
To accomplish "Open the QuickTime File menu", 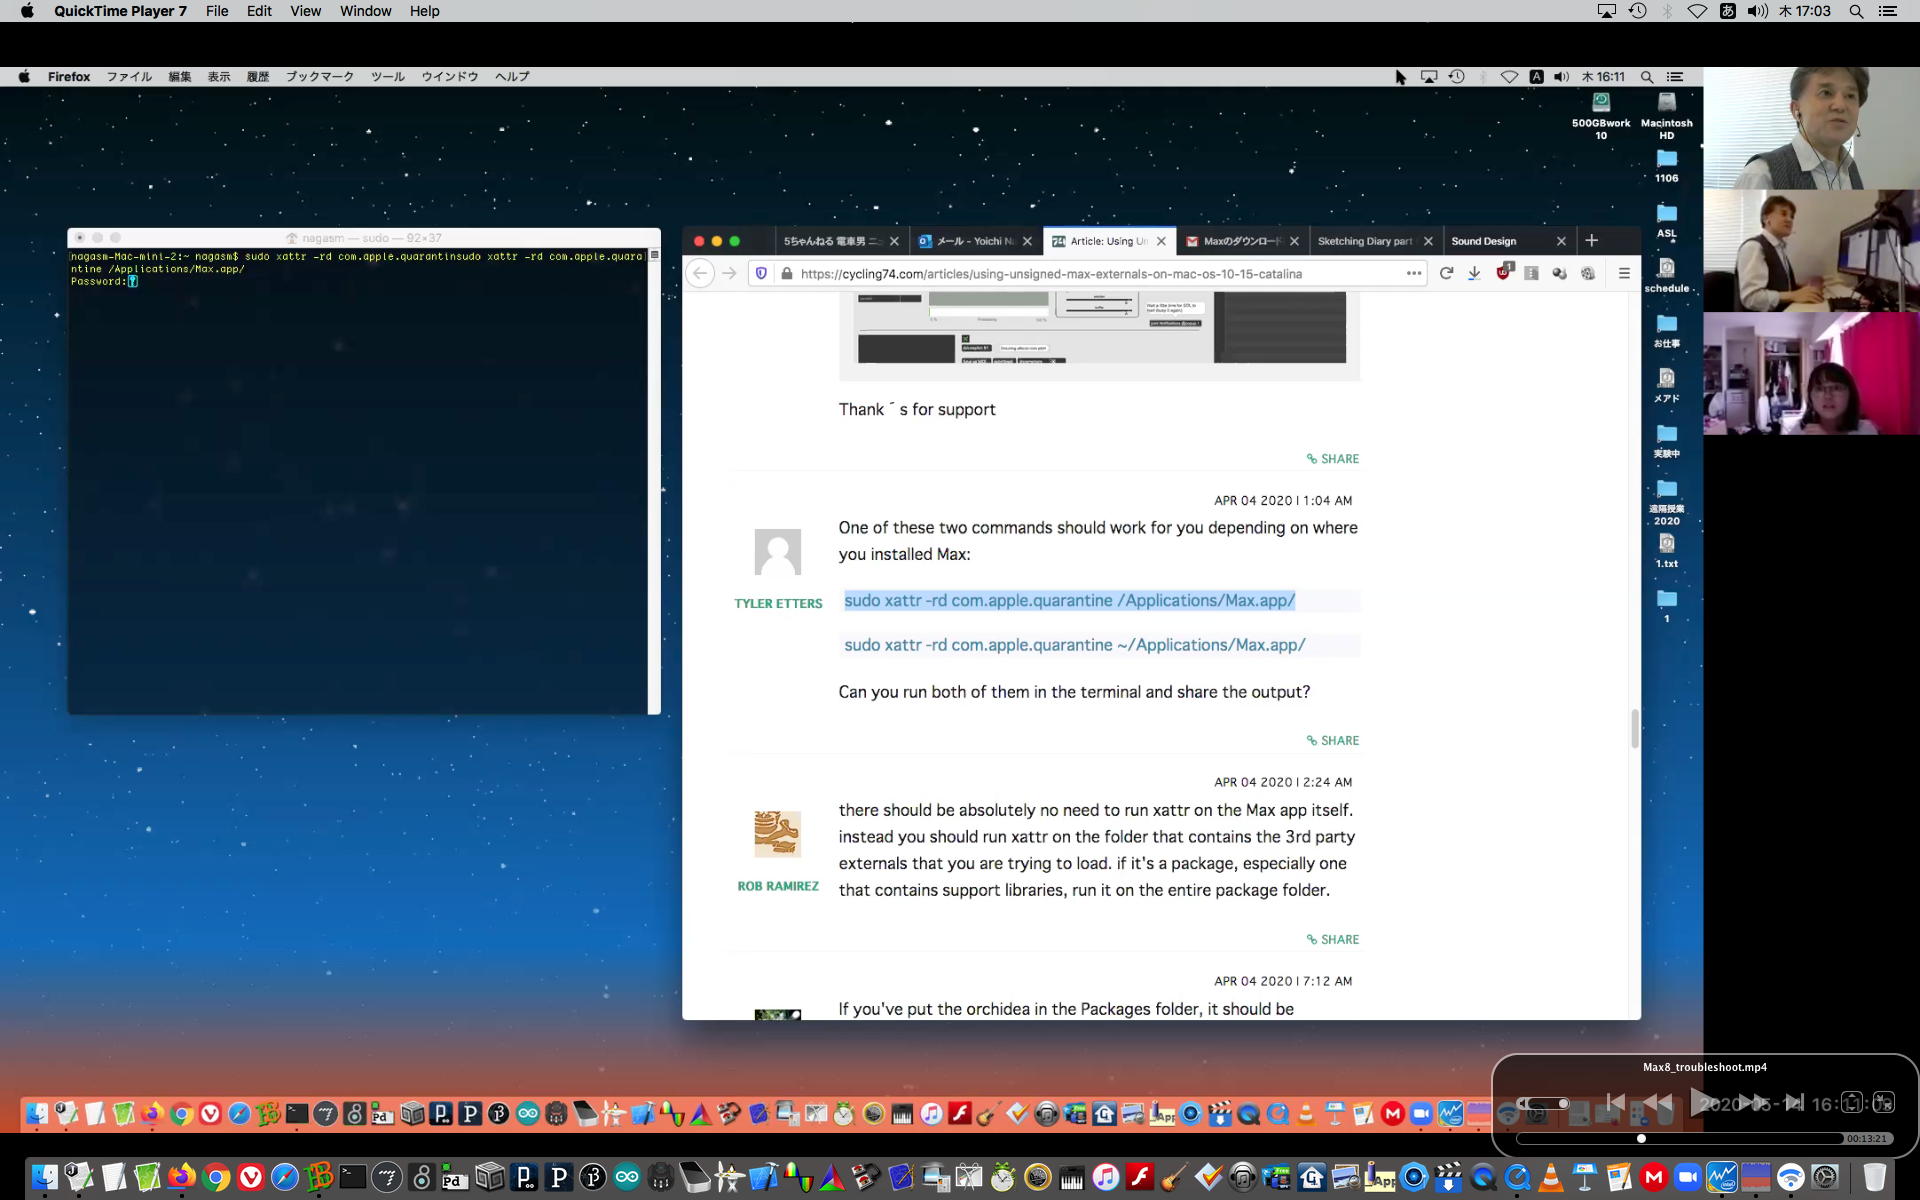I will click(x=216, y=11).
